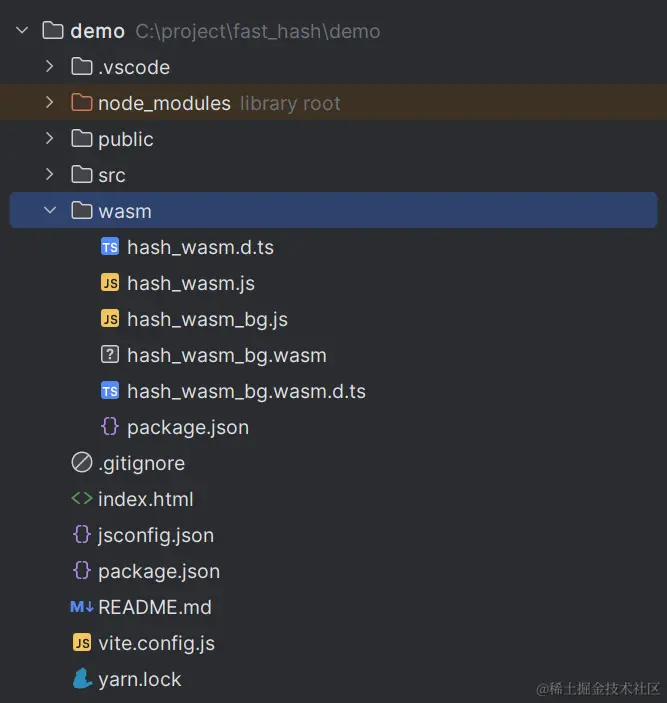667x703 pixels.
Task: Click the HTML brackets icon for index.html
Action: point(81,499)
